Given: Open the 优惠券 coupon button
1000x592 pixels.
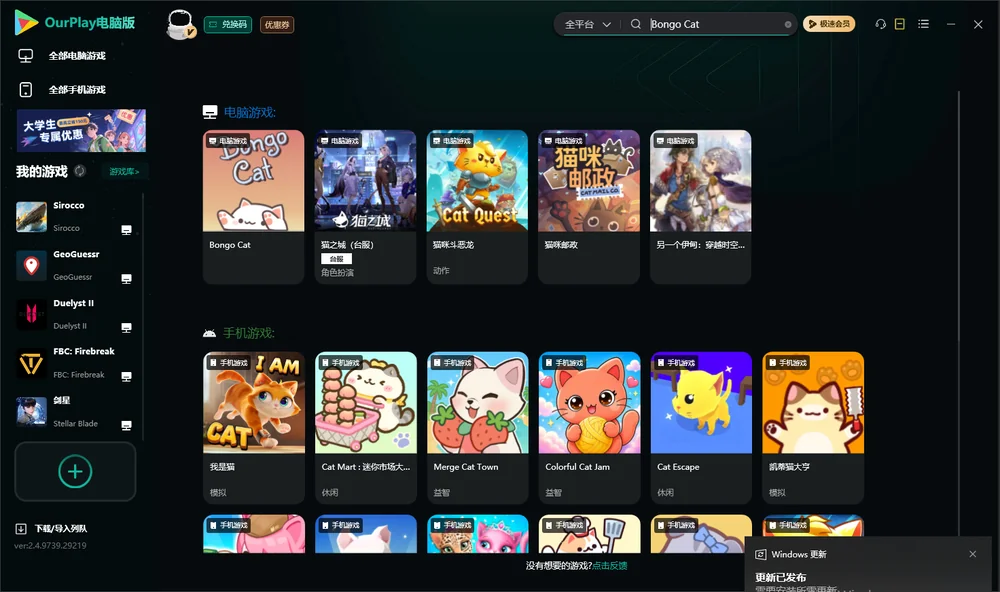Looking at the screenshot, I should (x=277, y=24).
